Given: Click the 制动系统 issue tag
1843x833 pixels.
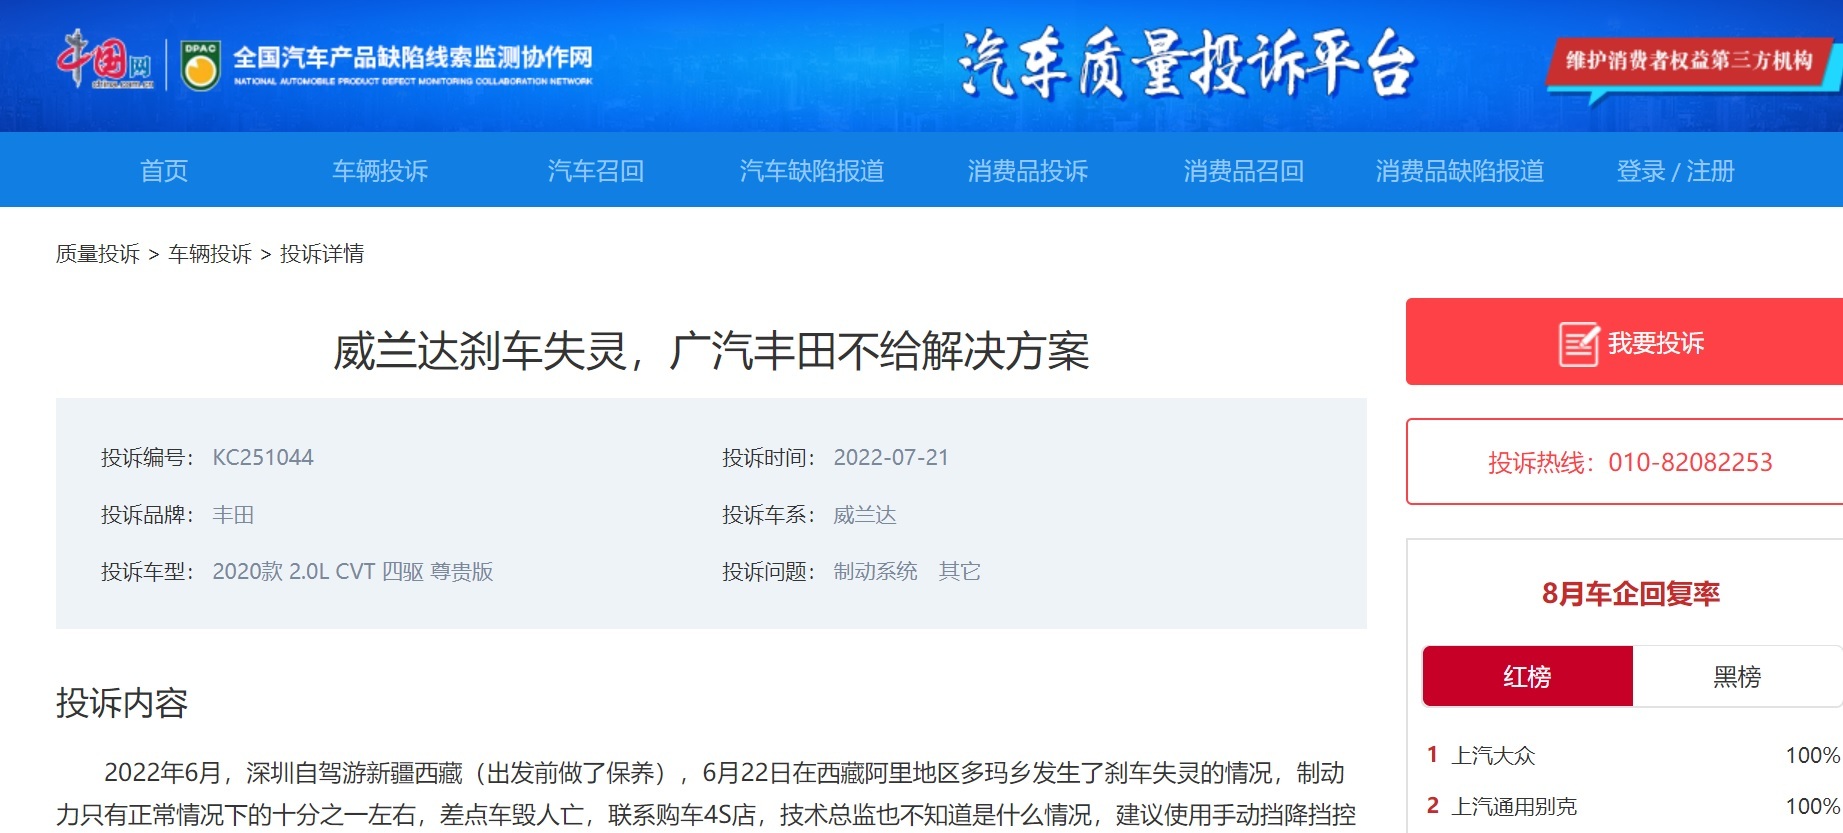Looking at the screenshot, I should [876, 571].
